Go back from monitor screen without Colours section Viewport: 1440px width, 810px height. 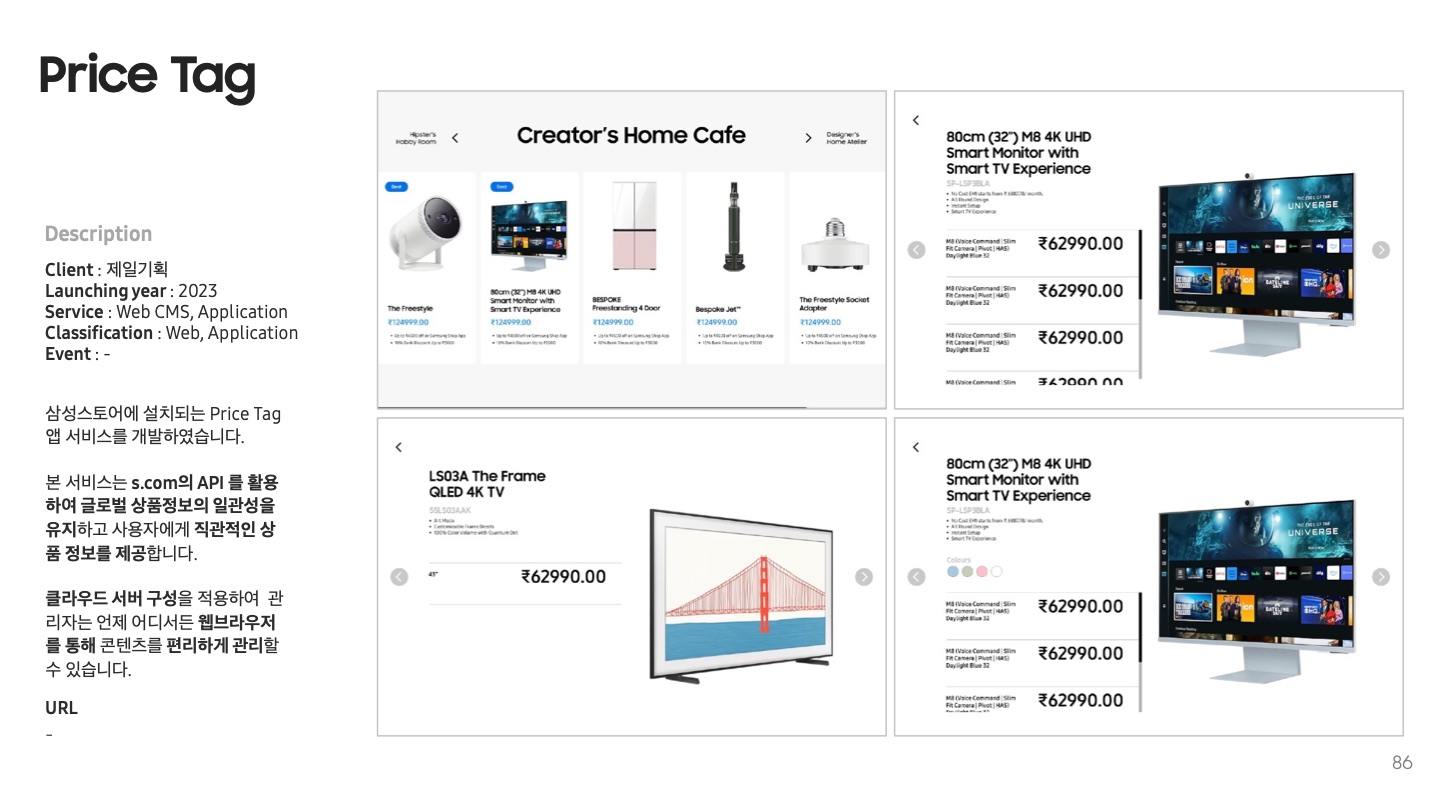(x=916, y=120)
